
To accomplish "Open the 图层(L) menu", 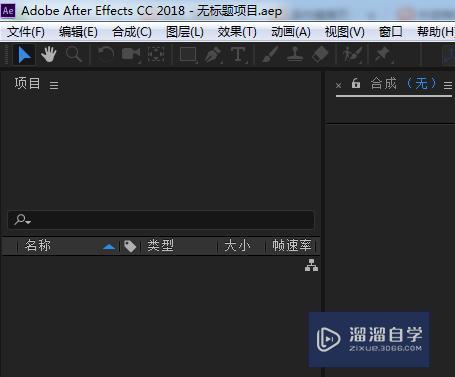I will point(185,32).
